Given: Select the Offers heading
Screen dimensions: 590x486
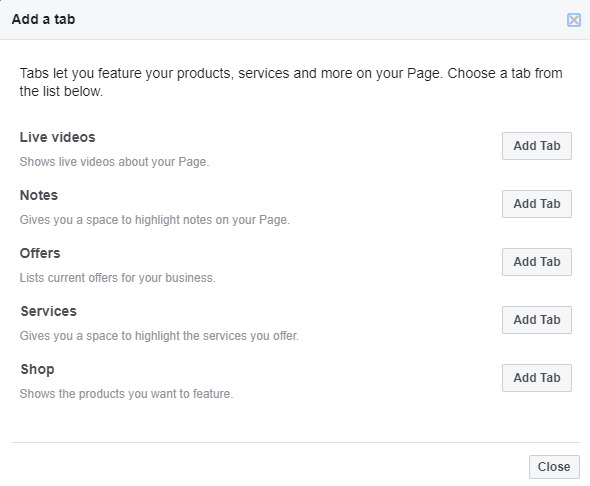Looking at the screenshot, I should (40, 253).
